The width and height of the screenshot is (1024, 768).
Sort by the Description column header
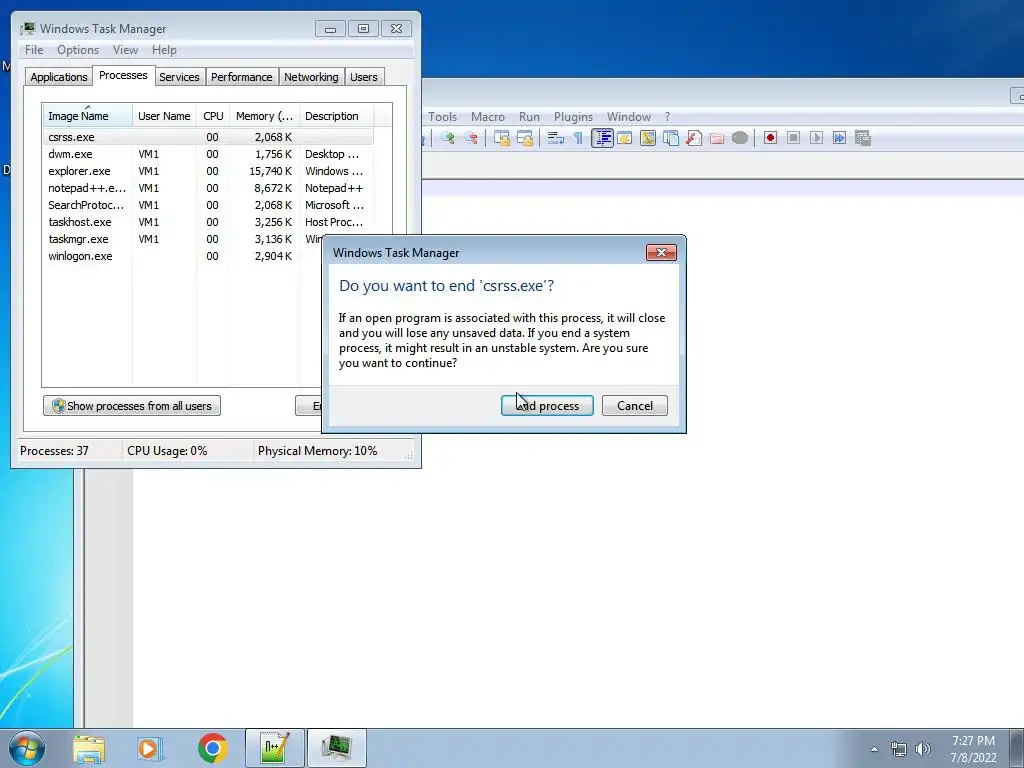tap(336, 116)
